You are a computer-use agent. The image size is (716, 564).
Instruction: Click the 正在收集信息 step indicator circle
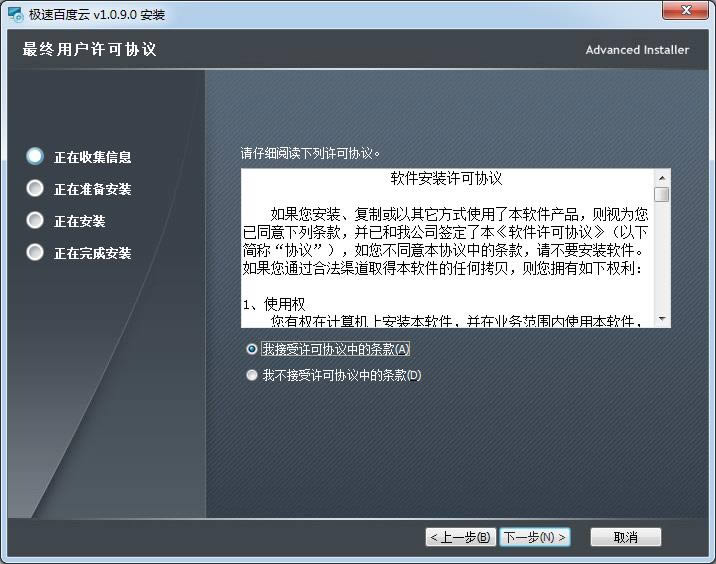[36, 157]
